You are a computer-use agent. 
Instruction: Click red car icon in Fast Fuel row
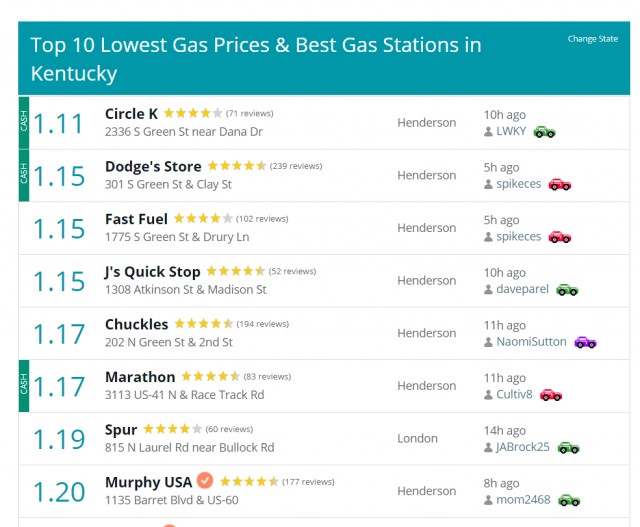(x=560, y=237)
